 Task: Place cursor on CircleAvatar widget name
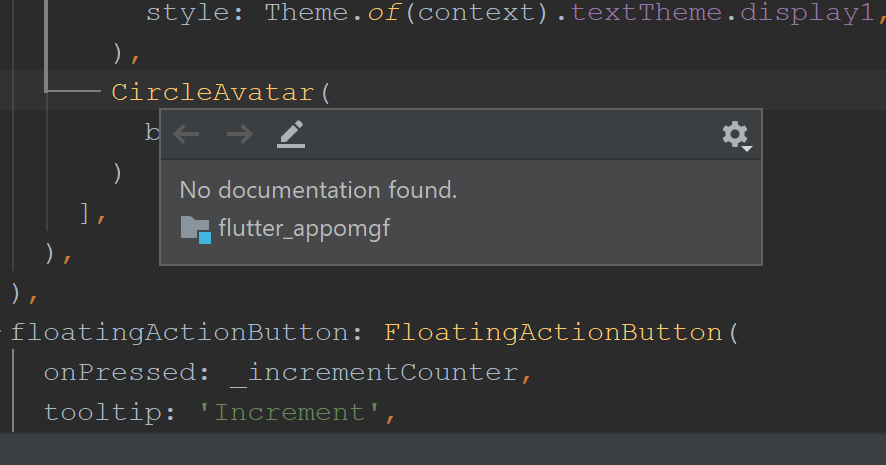pyautogui.click(x=212, y=93)
